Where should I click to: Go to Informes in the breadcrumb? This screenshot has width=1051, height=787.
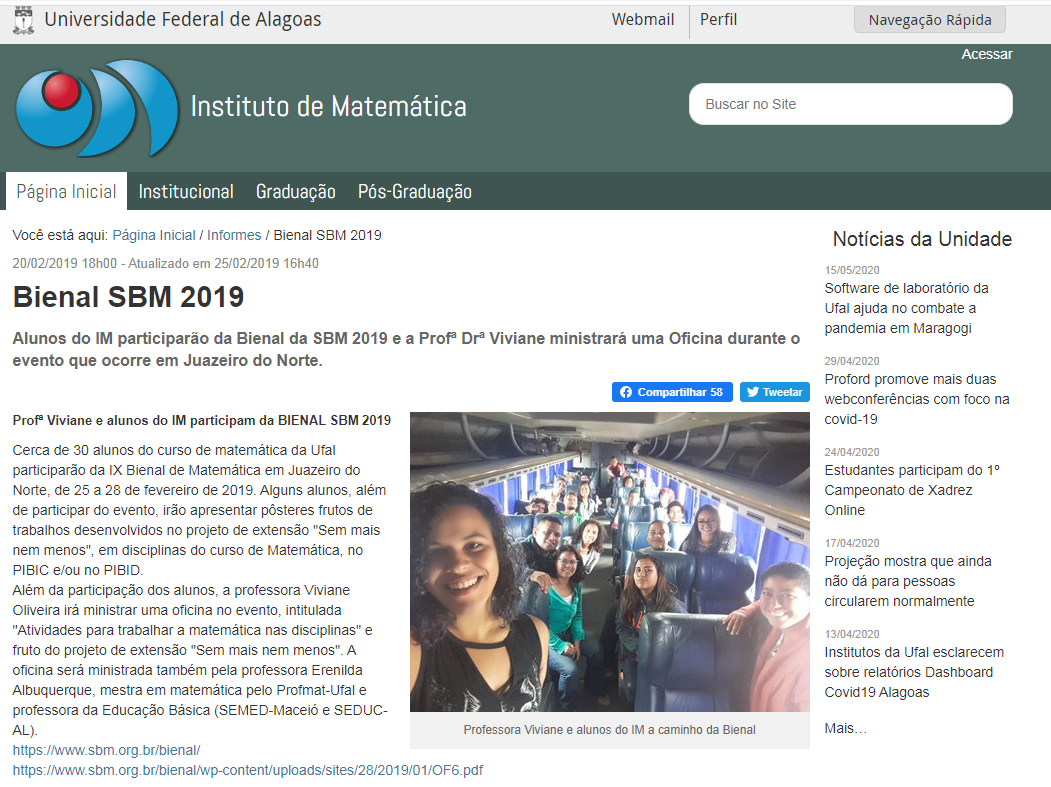[234, 235]
